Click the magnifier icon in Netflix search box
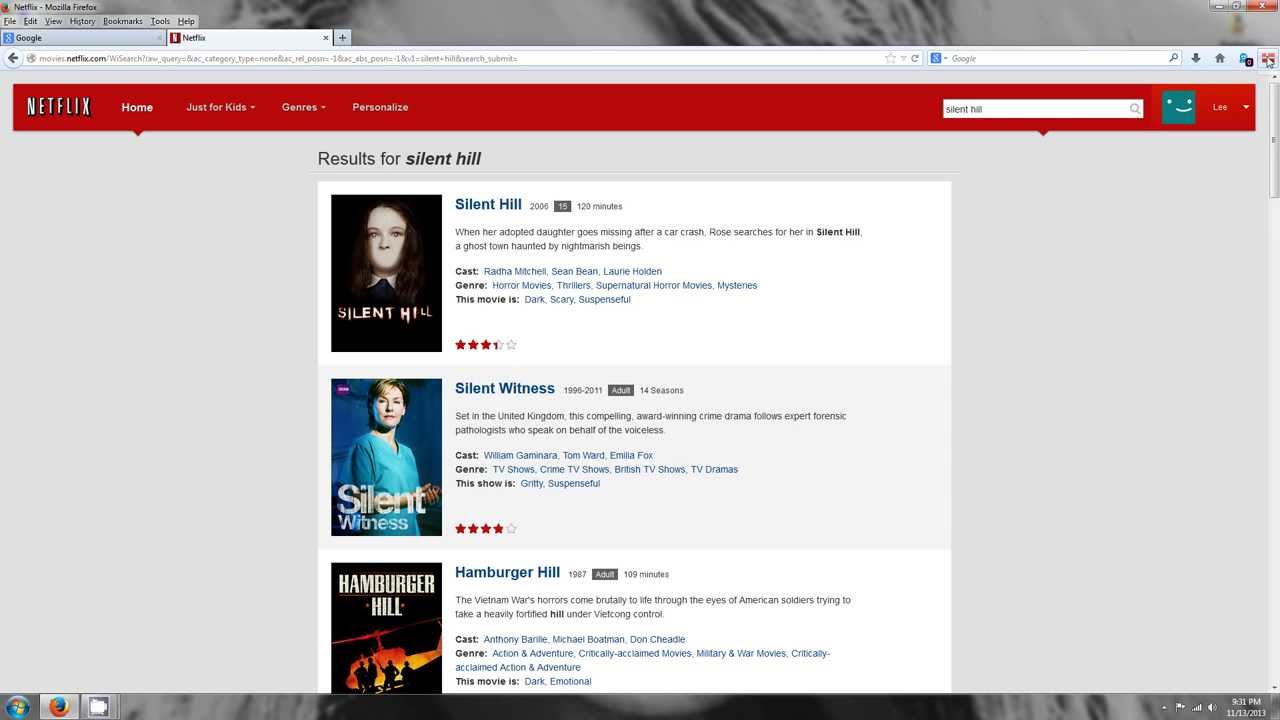Screen dimensions: 1280x720 point(1135,109)
